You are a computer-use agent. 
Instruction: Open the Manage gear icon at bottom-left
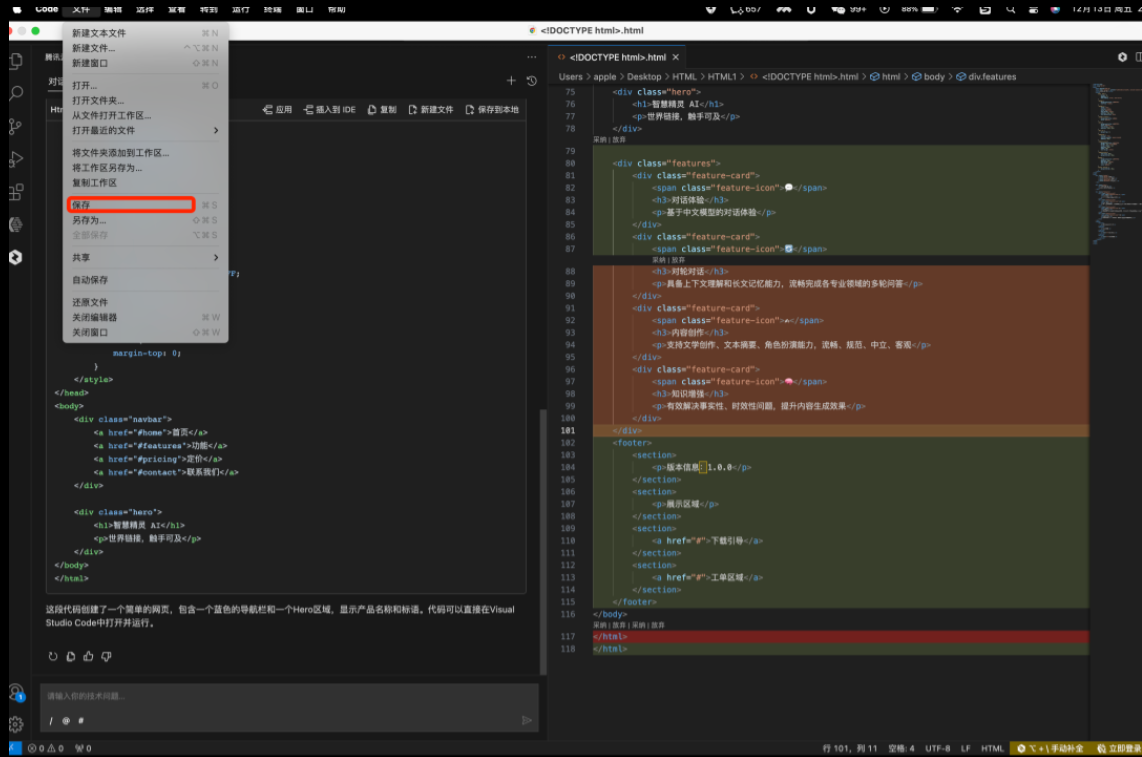tap(15, 724)
